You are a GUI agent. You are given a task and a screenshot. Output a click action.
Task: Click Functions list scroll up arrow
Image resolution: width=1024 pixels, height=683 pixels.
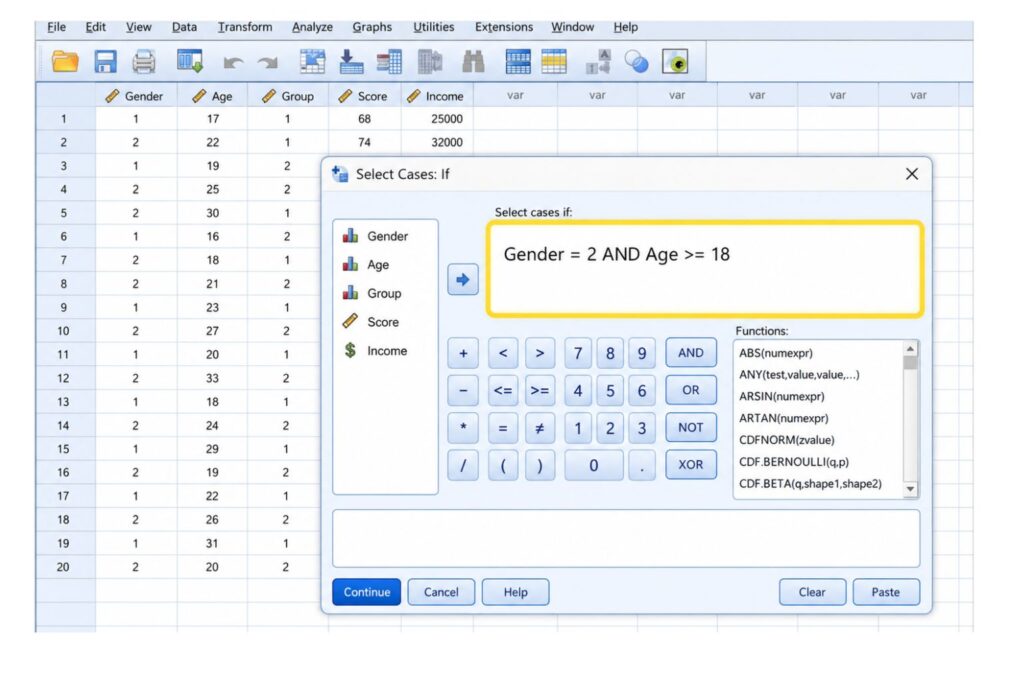point(910,349)
